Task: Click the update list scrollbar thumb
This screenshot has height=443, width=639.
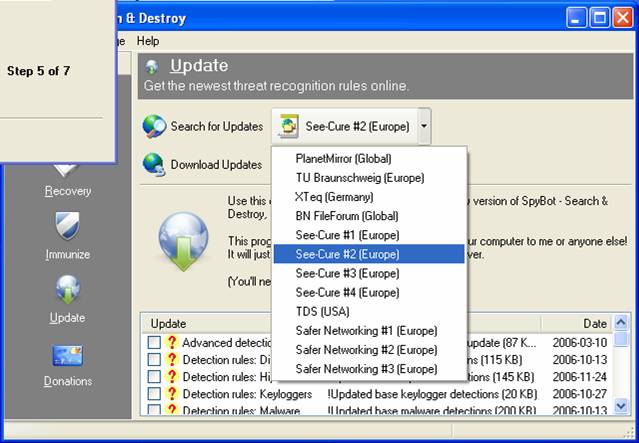Action: pyautogui.click(x=620, y=339)
